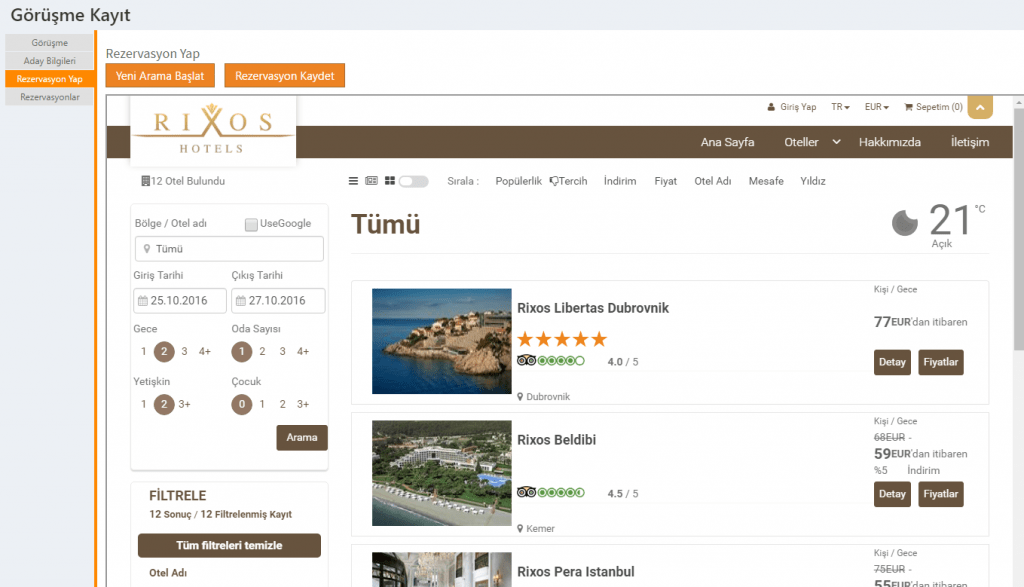Sort by İndirim
Screen dimensions: 1024x587
point(620,181)
